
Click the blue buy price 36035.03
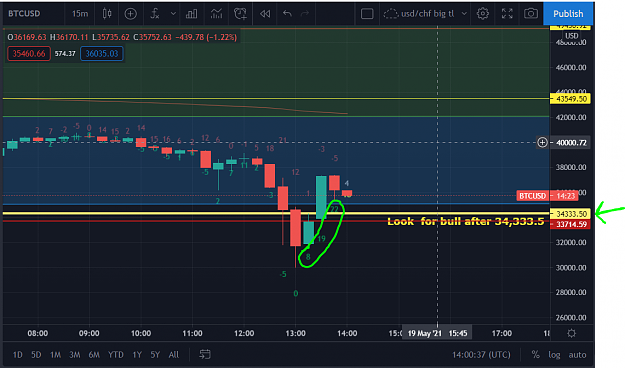[x=102, y=53]
